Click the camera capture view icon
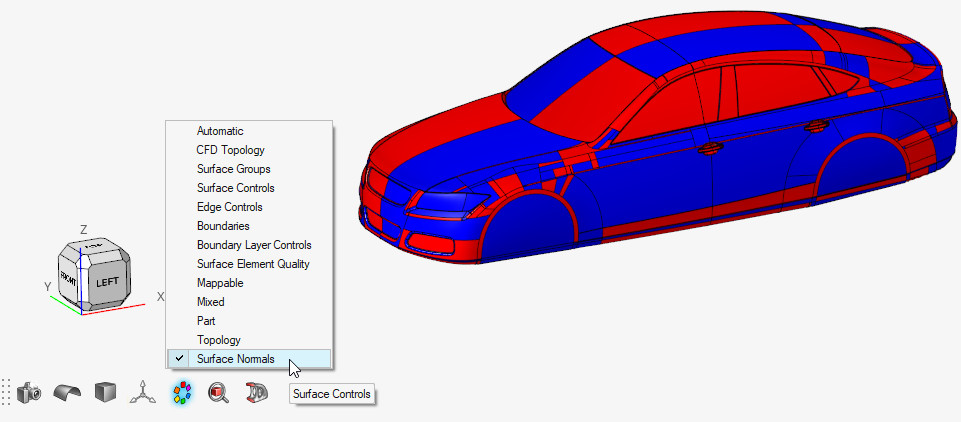 coord(31,393)
